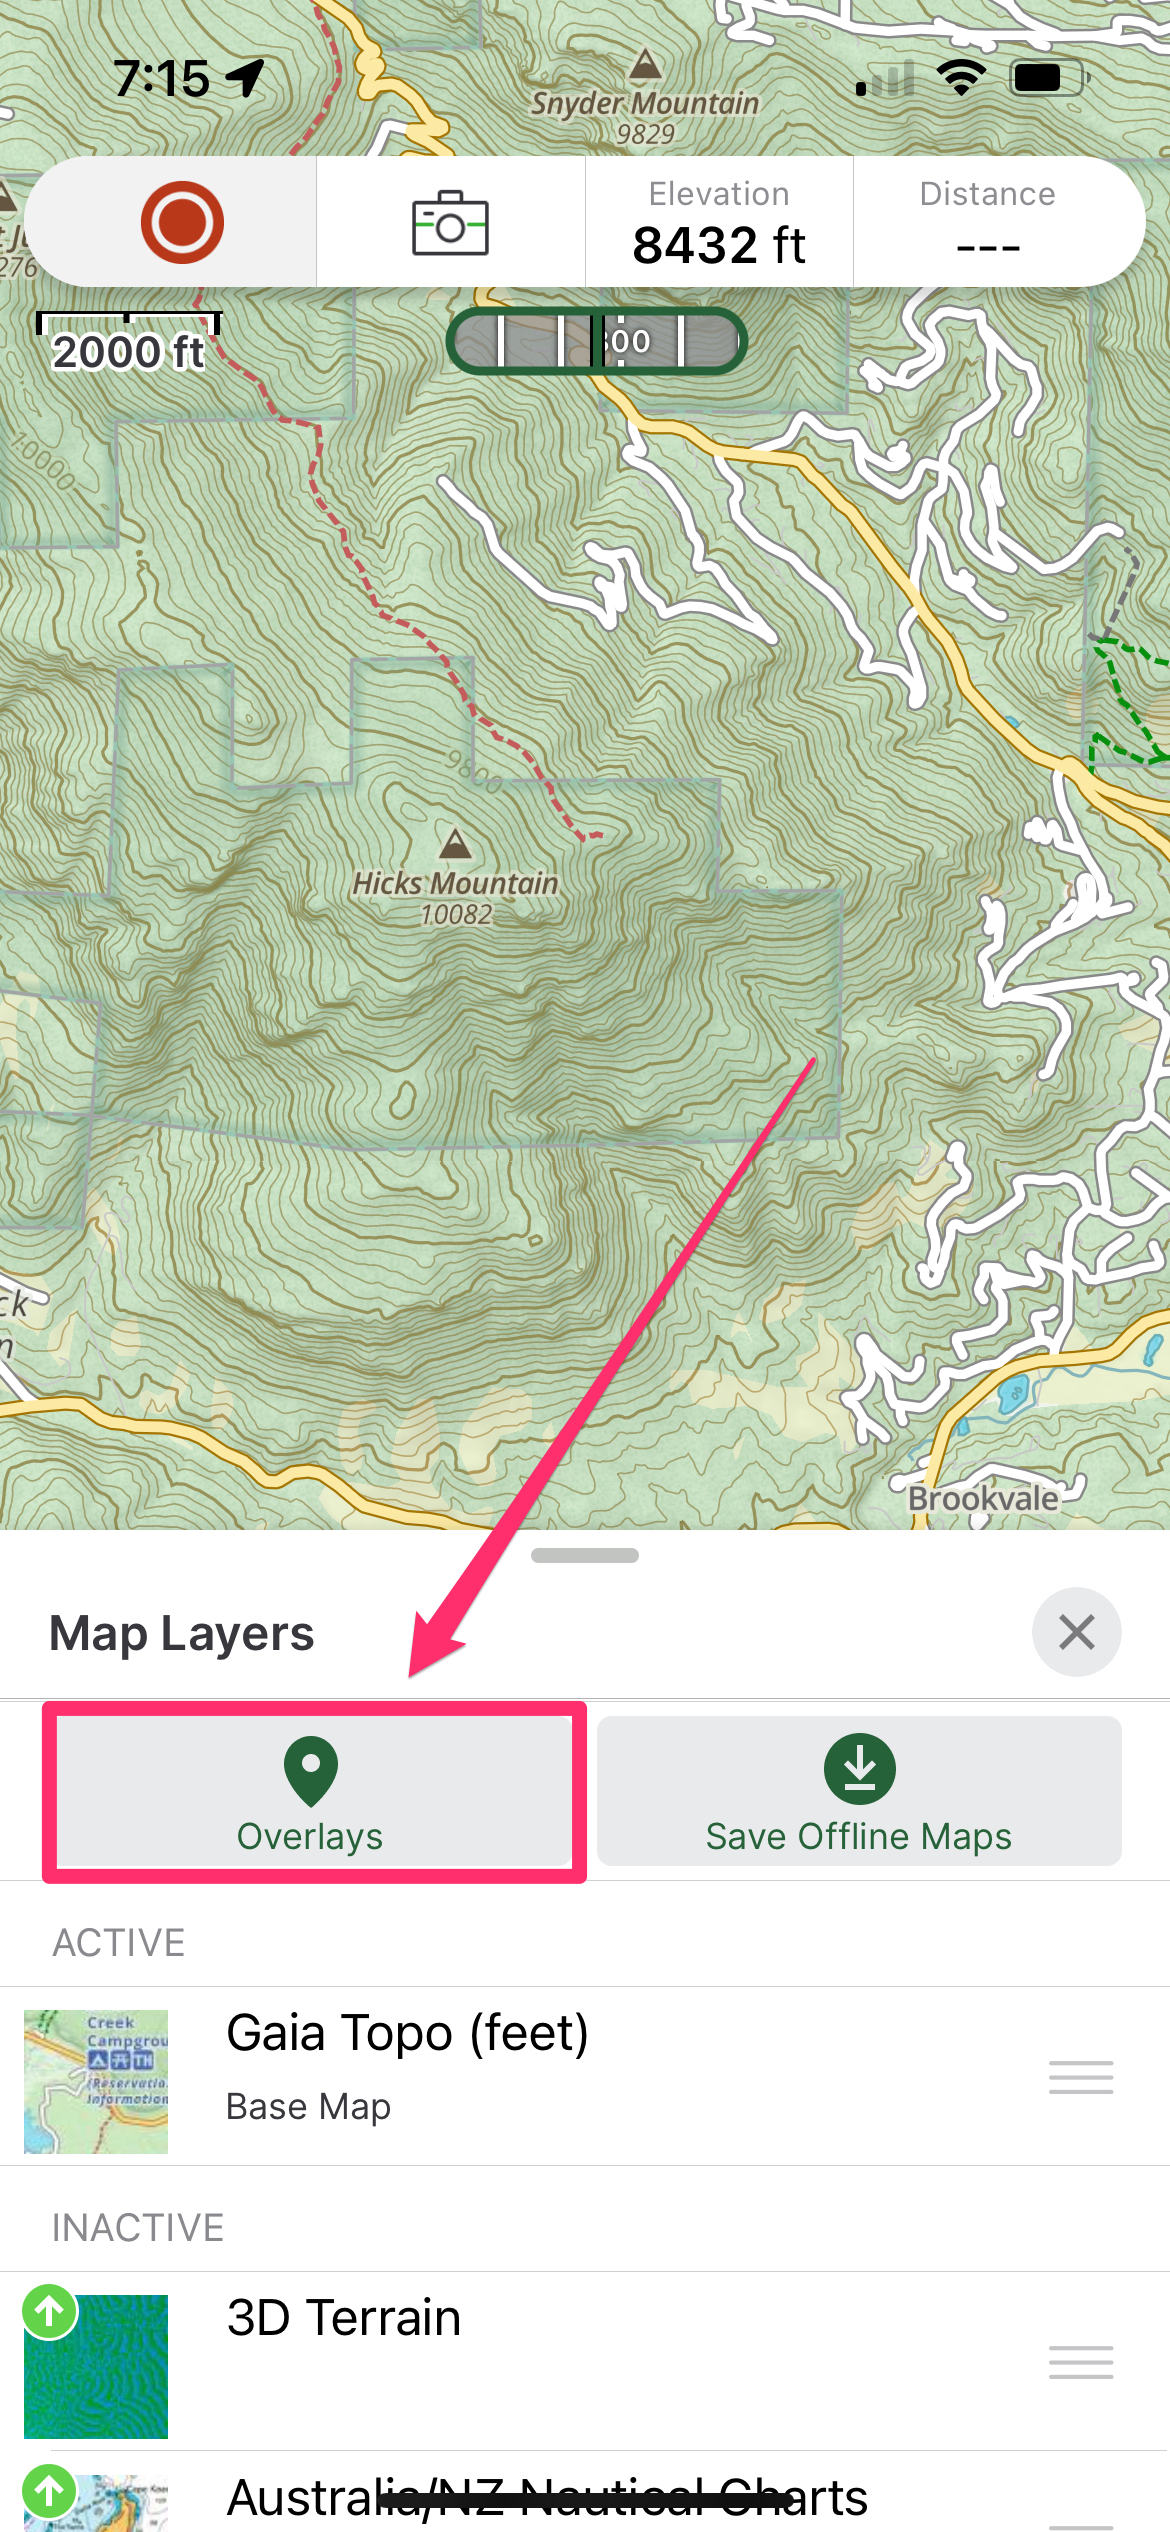Tap the green arrow on Australia/NZ Nautical Charts

[x=49, y=2492]
